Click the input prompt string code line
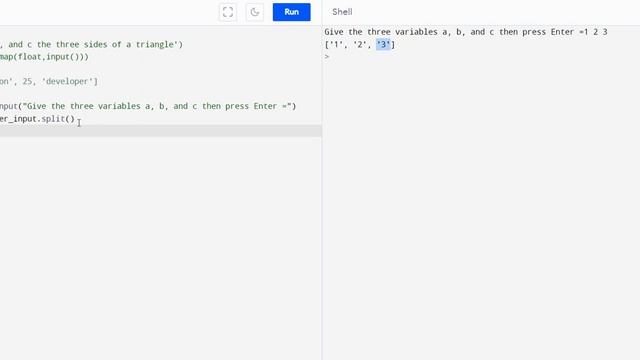Screen dimensions: 640x360 point(148,106)
